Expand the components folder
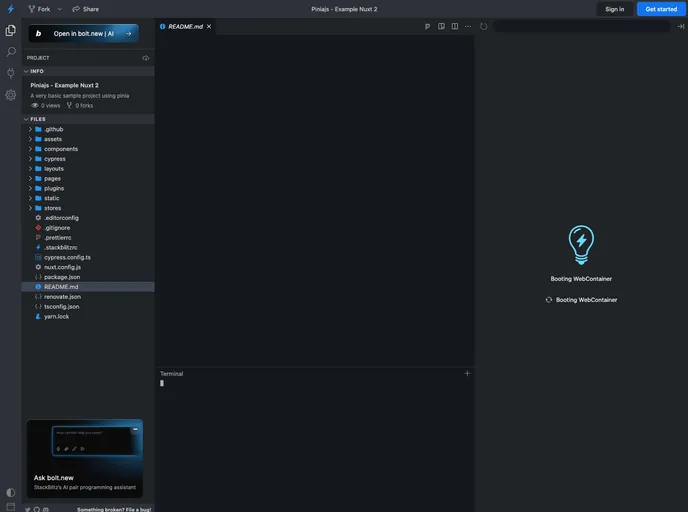 (88, 149)
